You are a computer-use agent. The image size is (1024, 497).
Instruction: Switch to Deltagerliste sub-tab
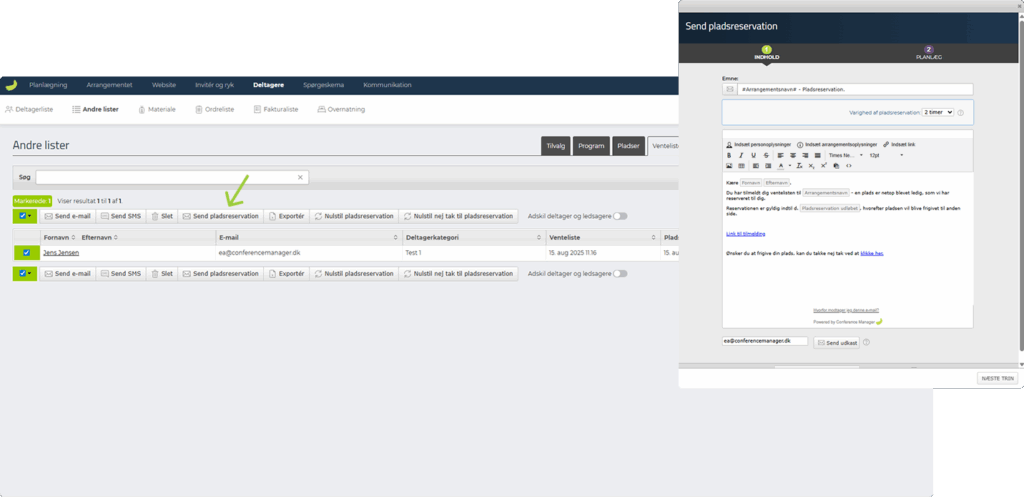coord(29,110)
